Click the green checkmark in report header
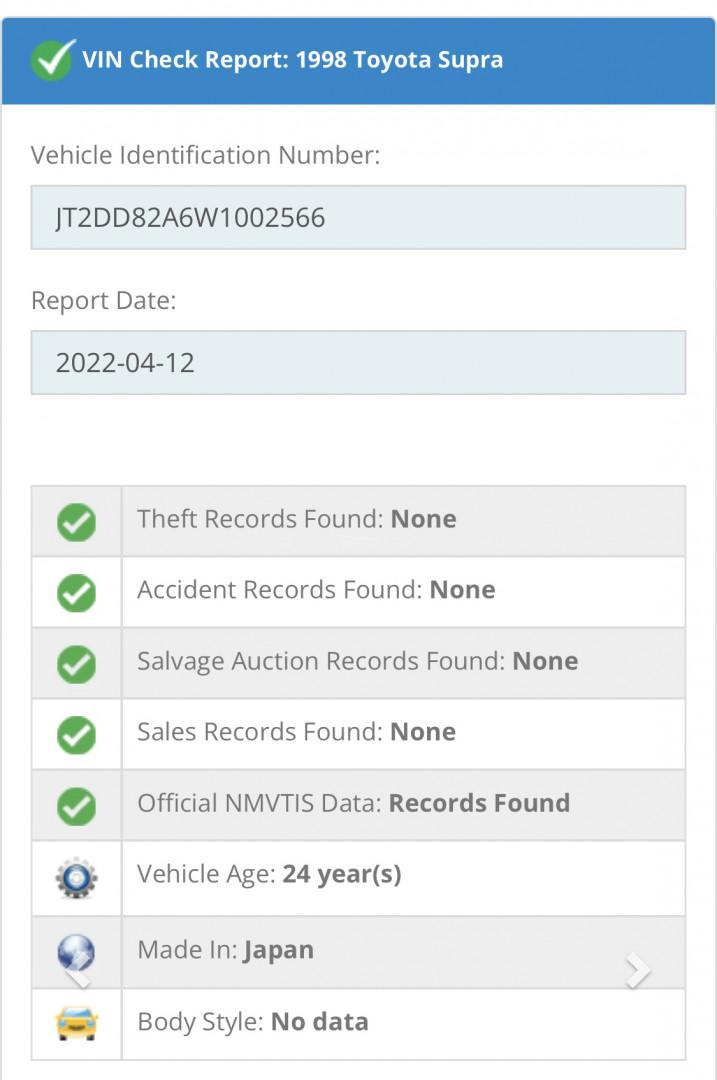The height and width of the screenshot is (1080, 717). point(53,59)
